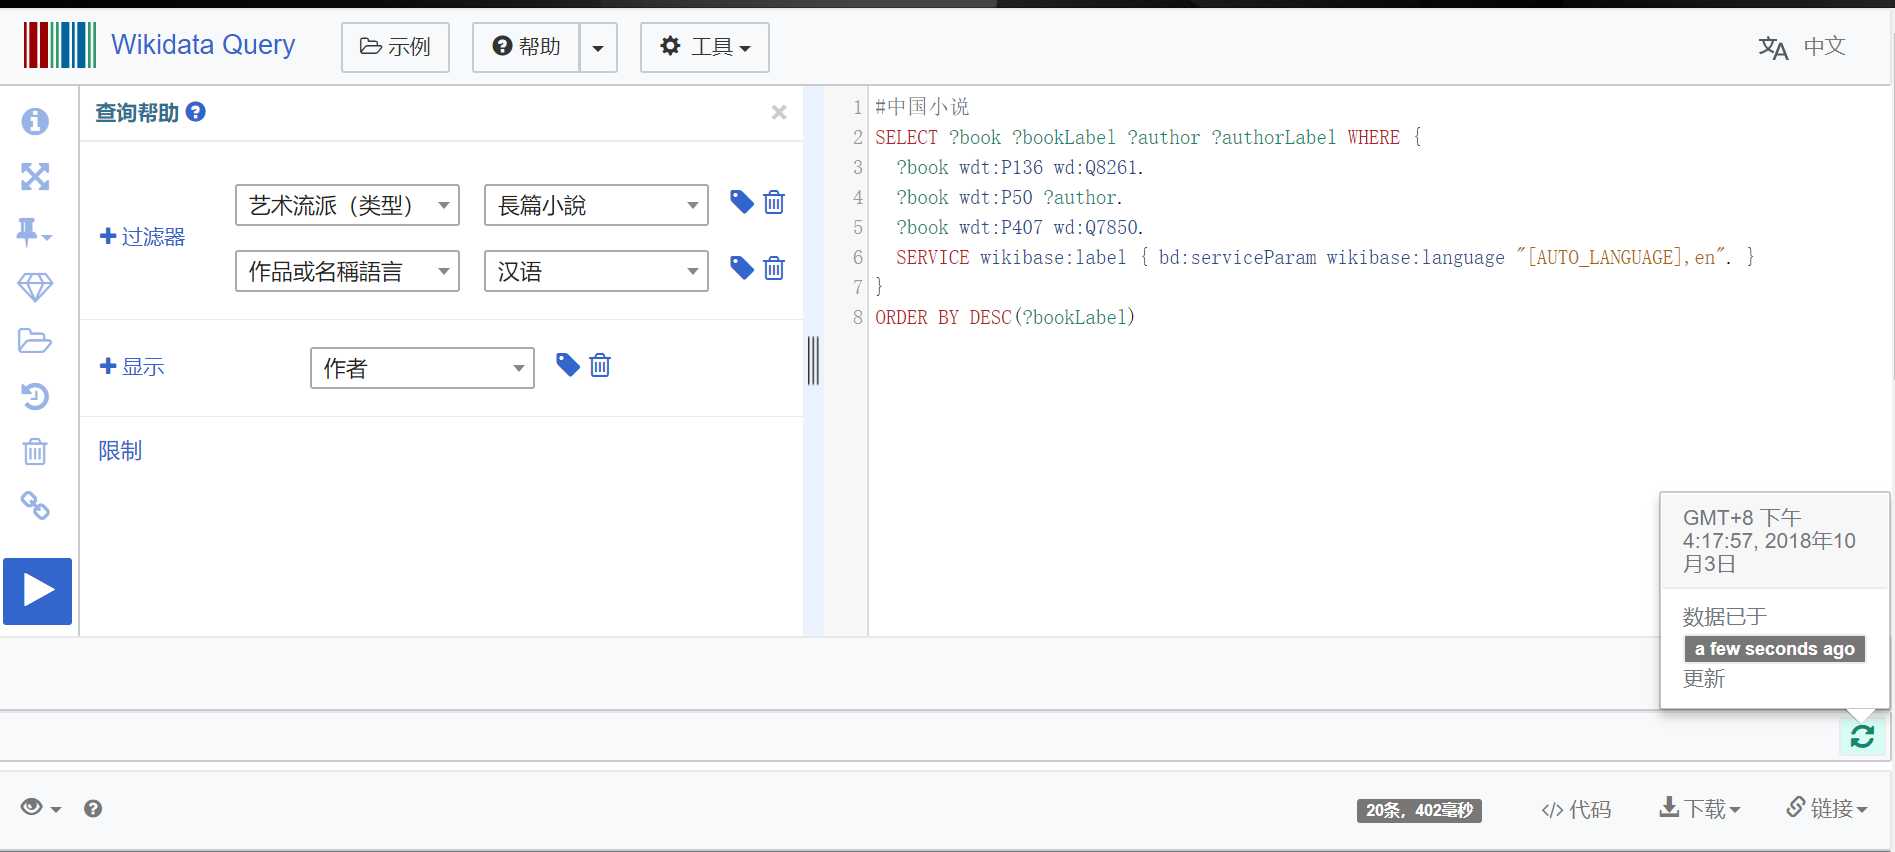Delete the 長篇小說 filter row

(774, 202)
